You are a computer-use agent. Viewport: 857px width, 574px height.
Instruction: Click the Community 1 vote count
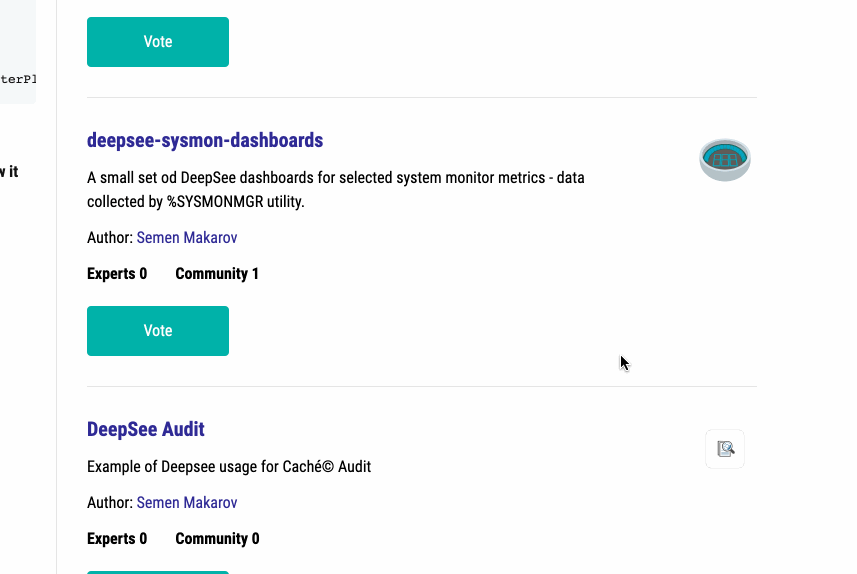tap(217, 274)
